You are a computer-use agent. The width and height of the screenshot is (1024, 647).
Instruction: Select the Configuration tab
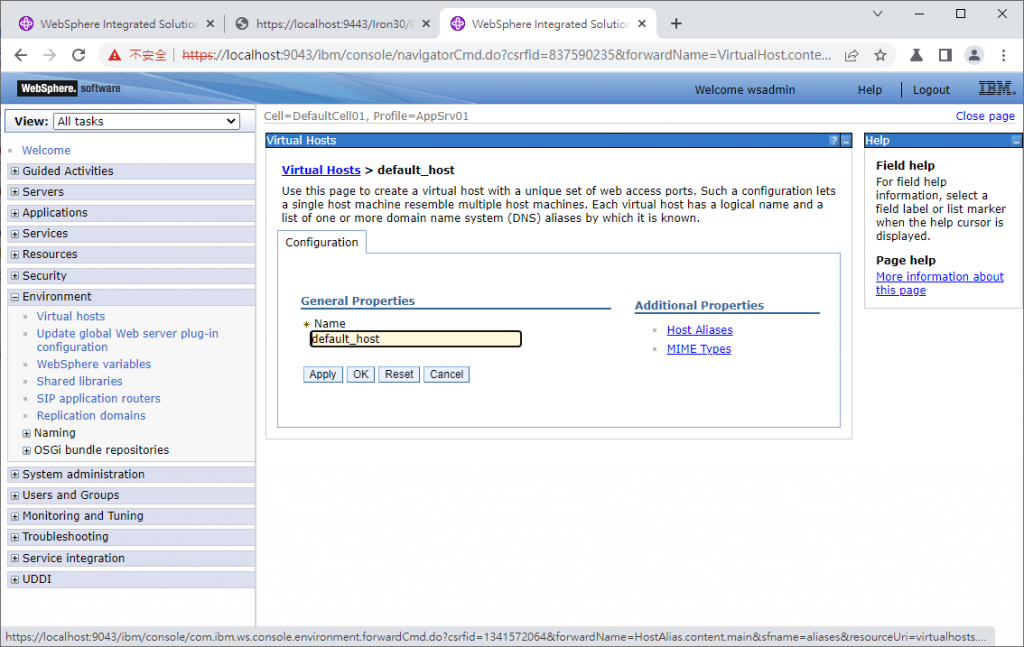322,242
